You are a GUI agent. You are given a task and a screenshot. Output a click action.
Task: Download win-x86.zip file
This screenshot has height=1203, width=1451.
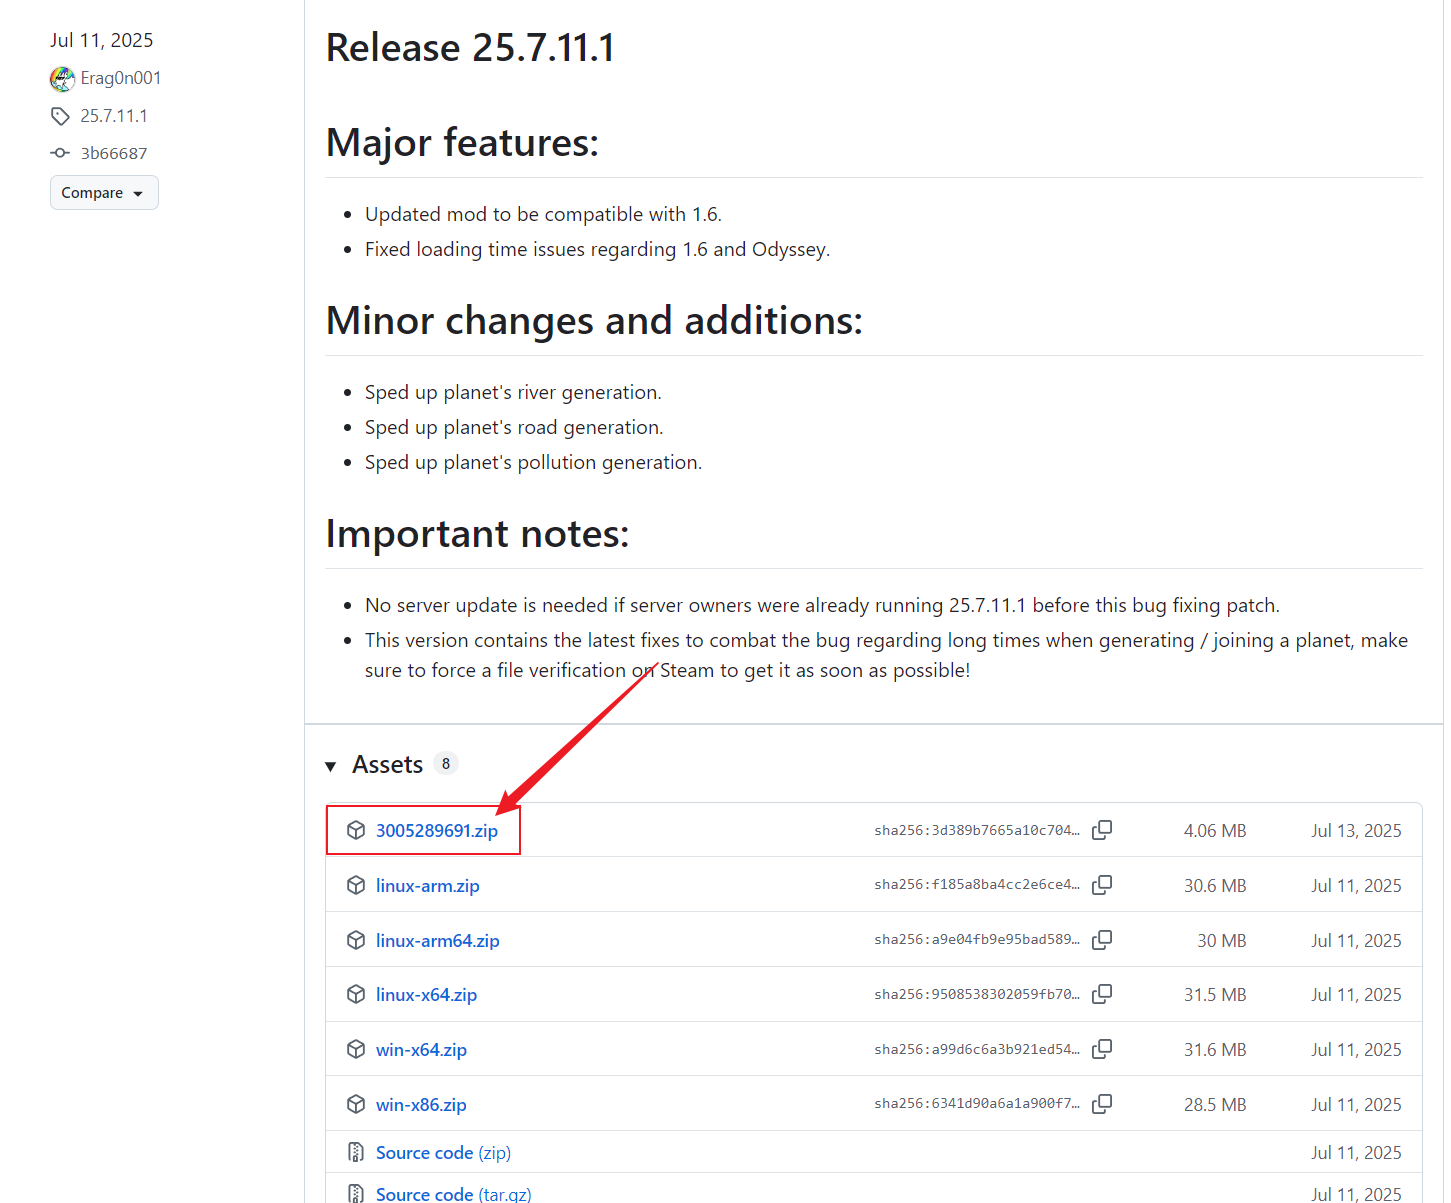tap(421, 1105)
